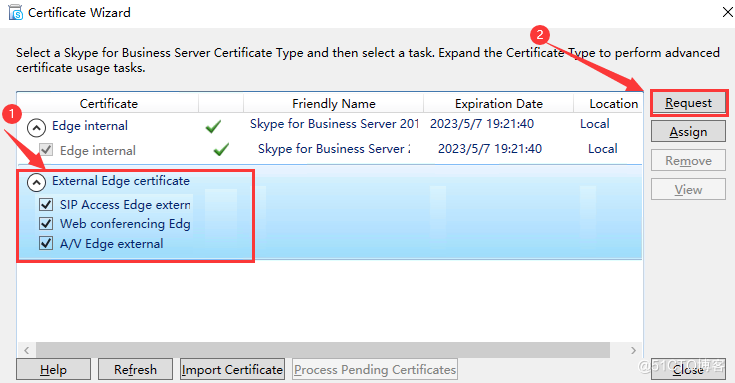Uncheck Web conferencing Edge checkbox
Viewport: 735px width, 383px height.
(x=45, y=224)
